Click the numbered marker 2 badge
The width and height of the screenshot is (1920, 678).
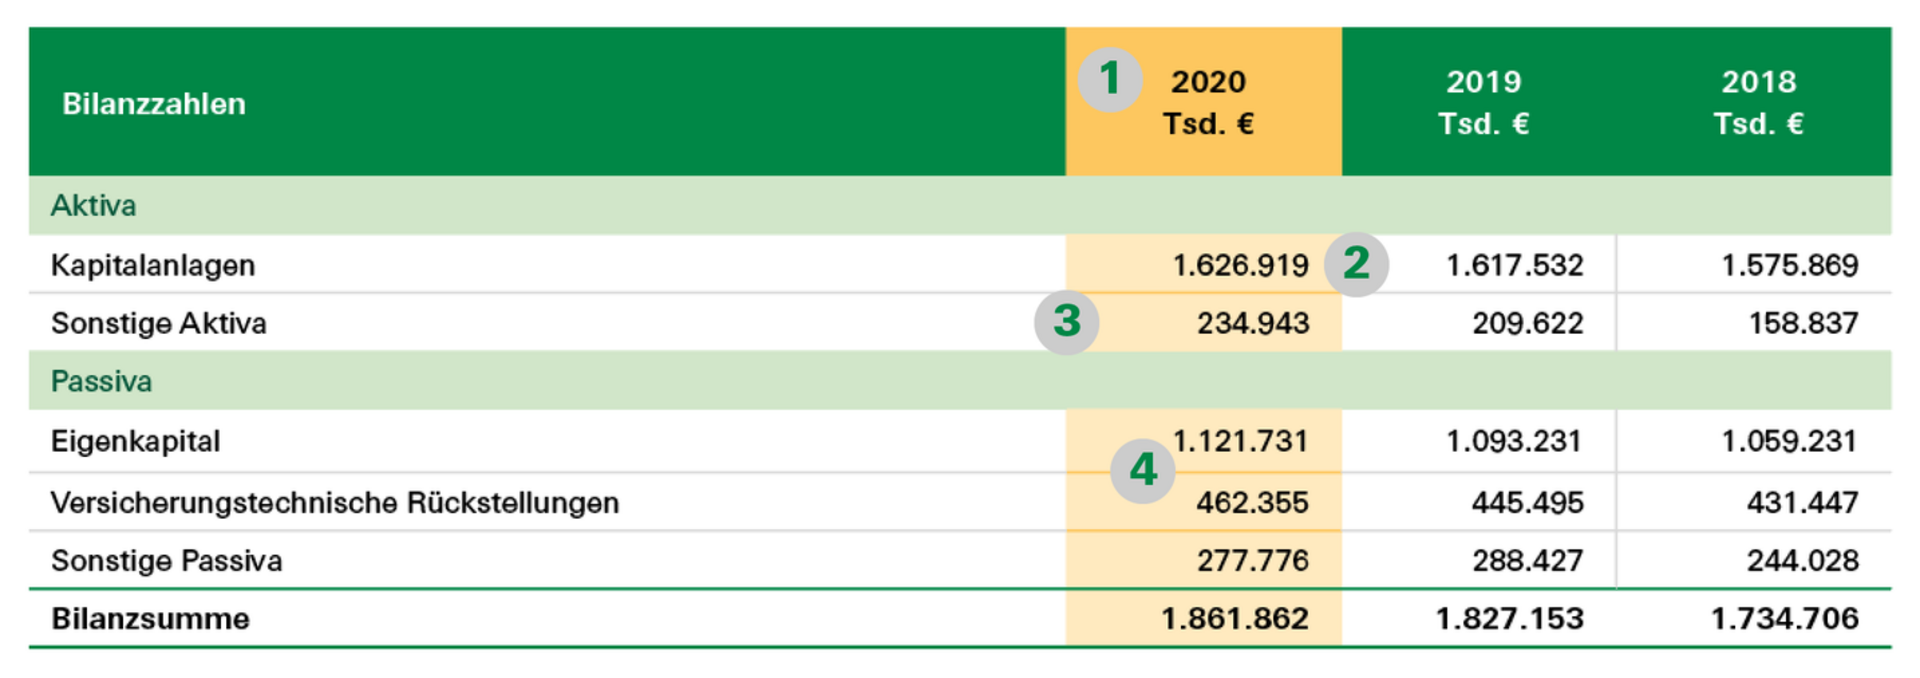coord(1356,264)
